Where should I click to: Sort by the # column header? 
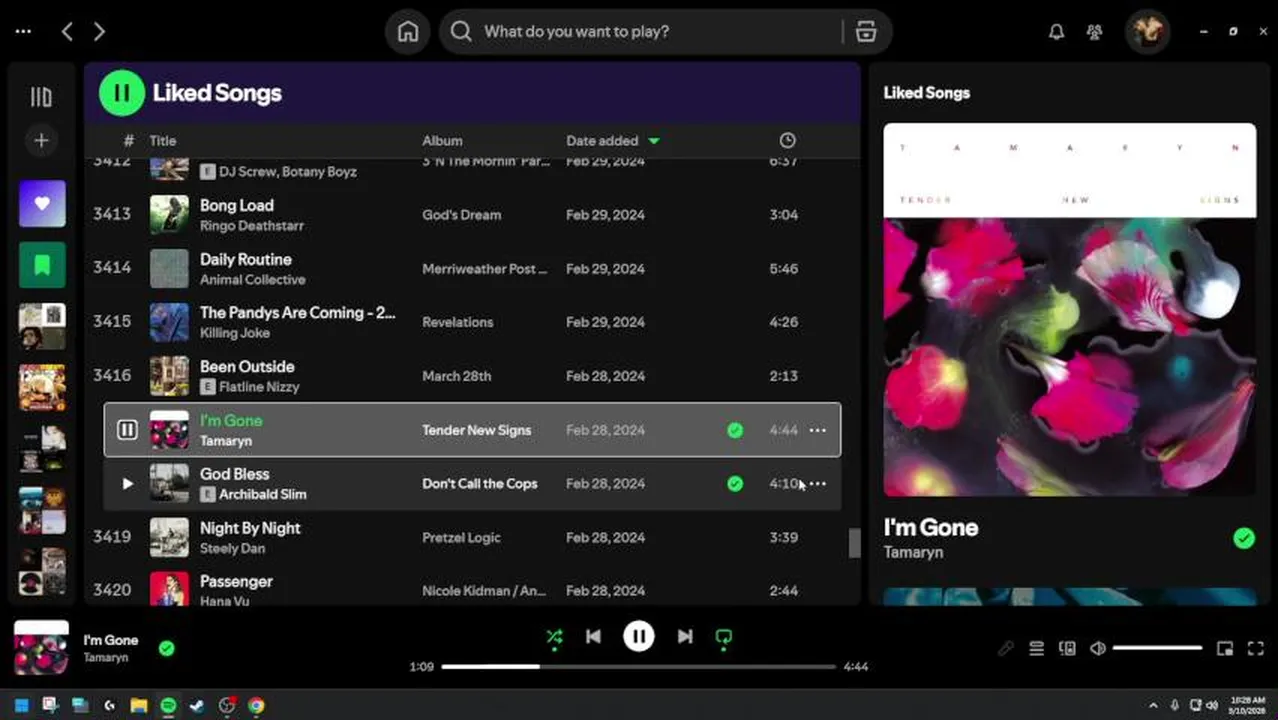128,141
